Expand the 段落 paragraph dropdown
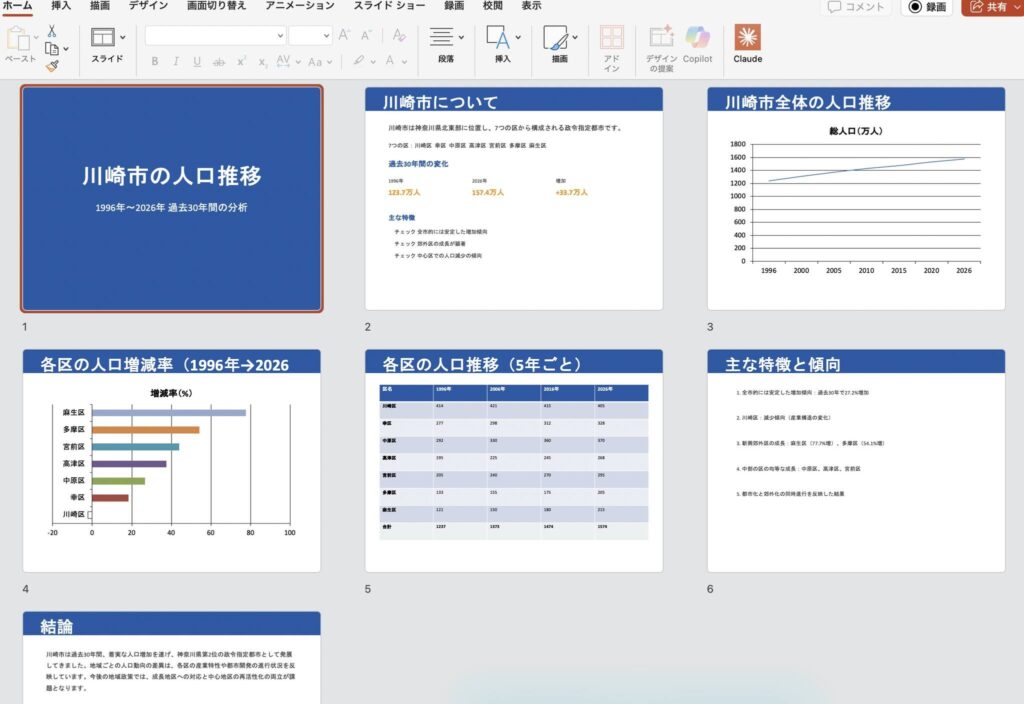 461,37
